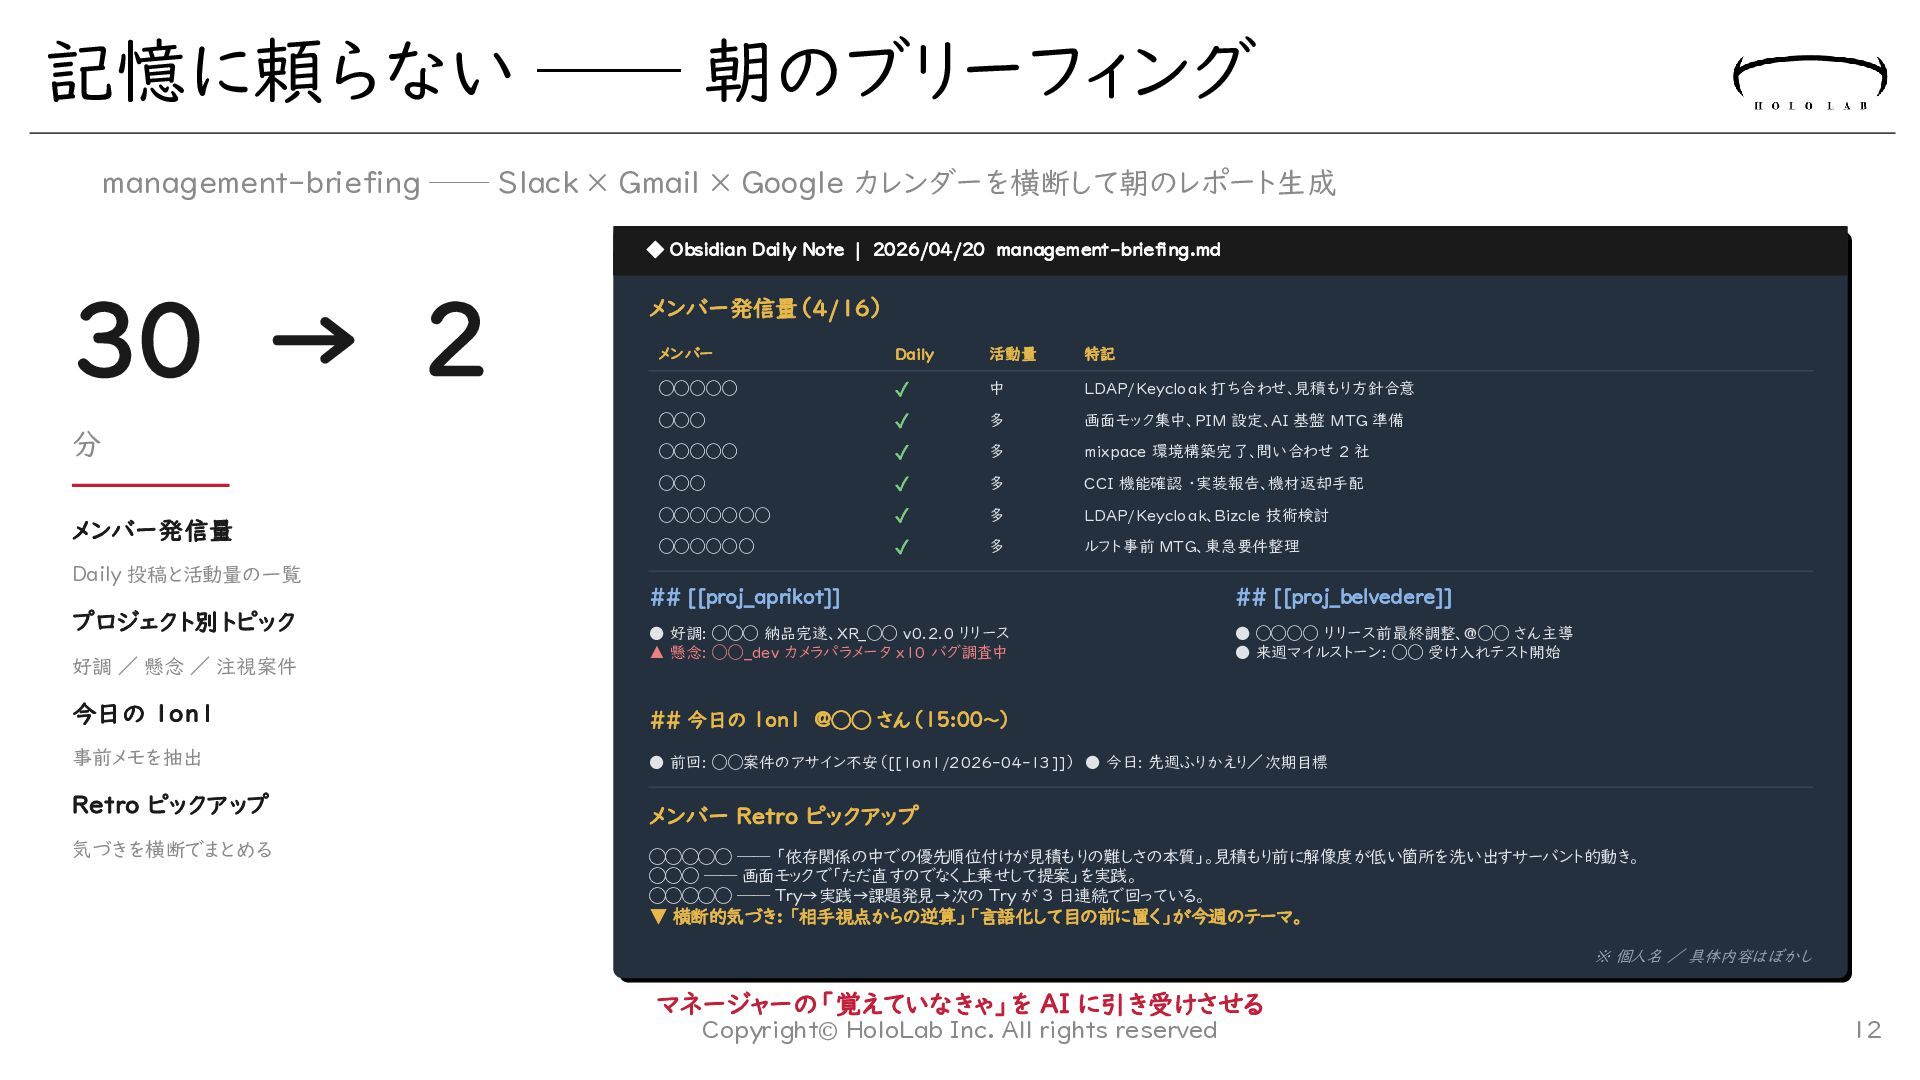Click the 活動量 column header
Viewport: 1920px width, 1080px height.
point(1012,354)
